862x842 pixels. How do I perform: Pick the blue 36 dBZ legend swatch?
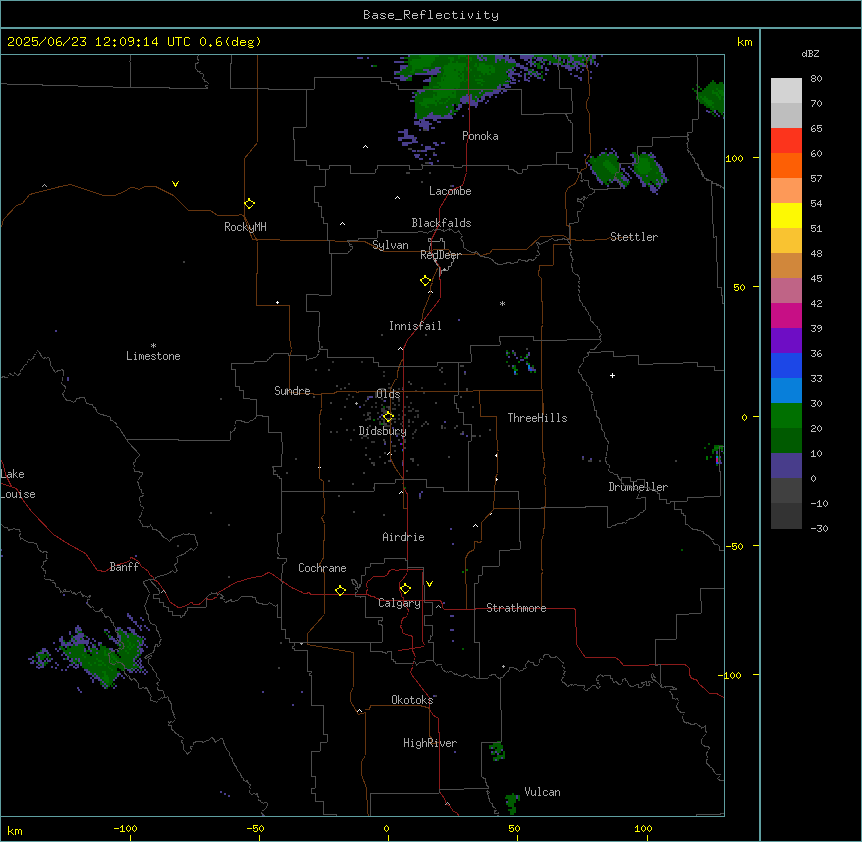tap(786, 365)
